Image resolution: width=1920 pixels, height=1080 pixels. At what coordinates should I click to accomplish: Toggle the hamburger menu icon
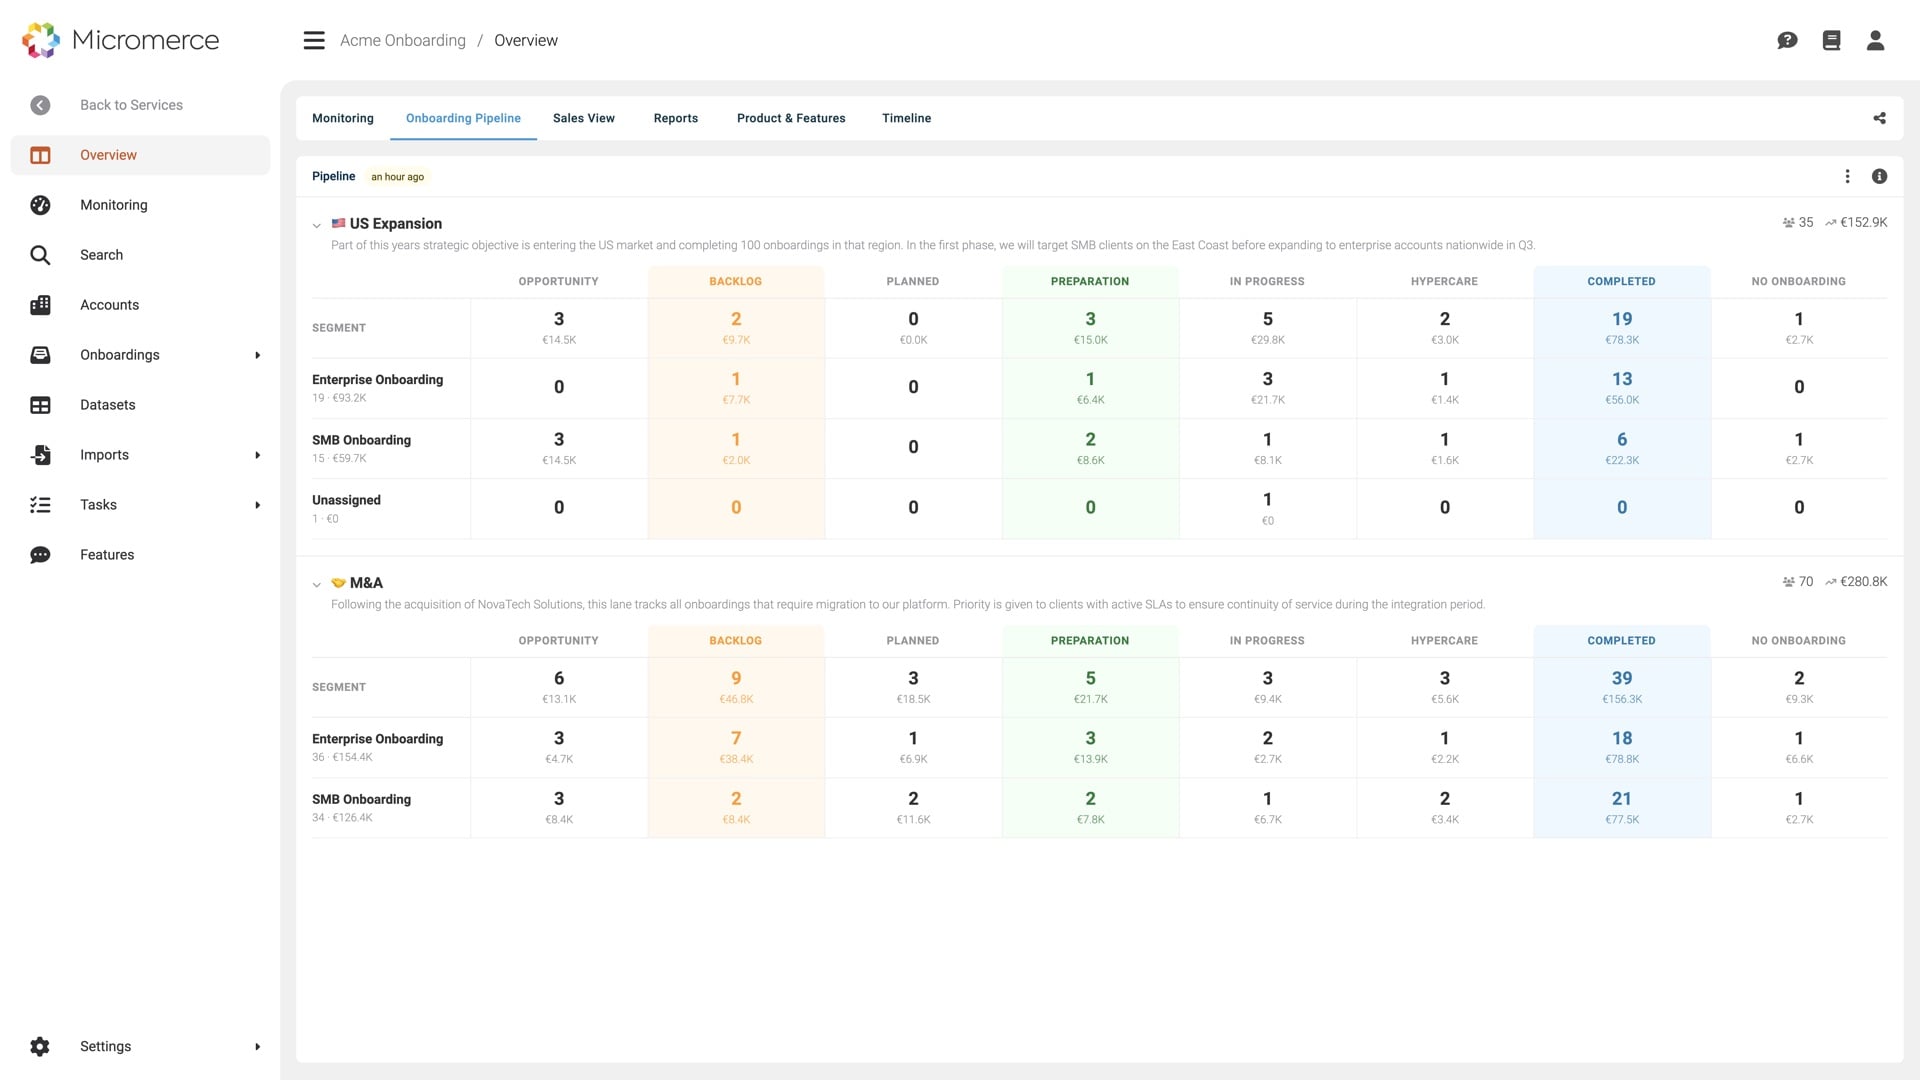[x=314, y=40]
